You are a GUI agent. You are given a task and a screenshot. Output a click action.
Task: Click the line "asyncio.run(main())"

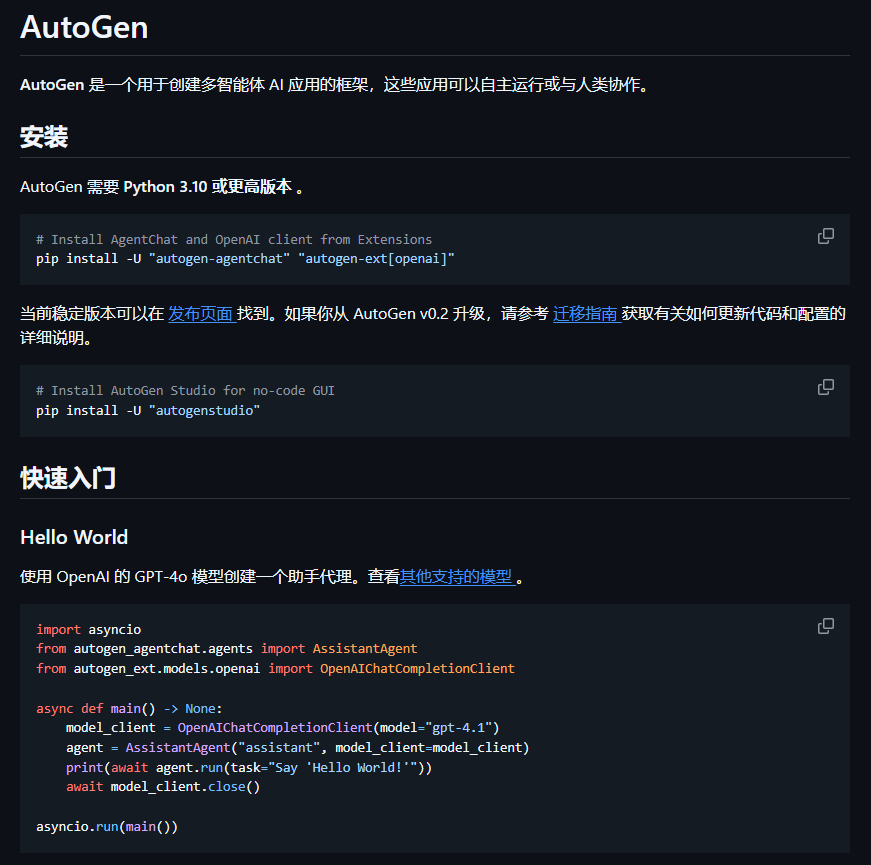(107, 827)
